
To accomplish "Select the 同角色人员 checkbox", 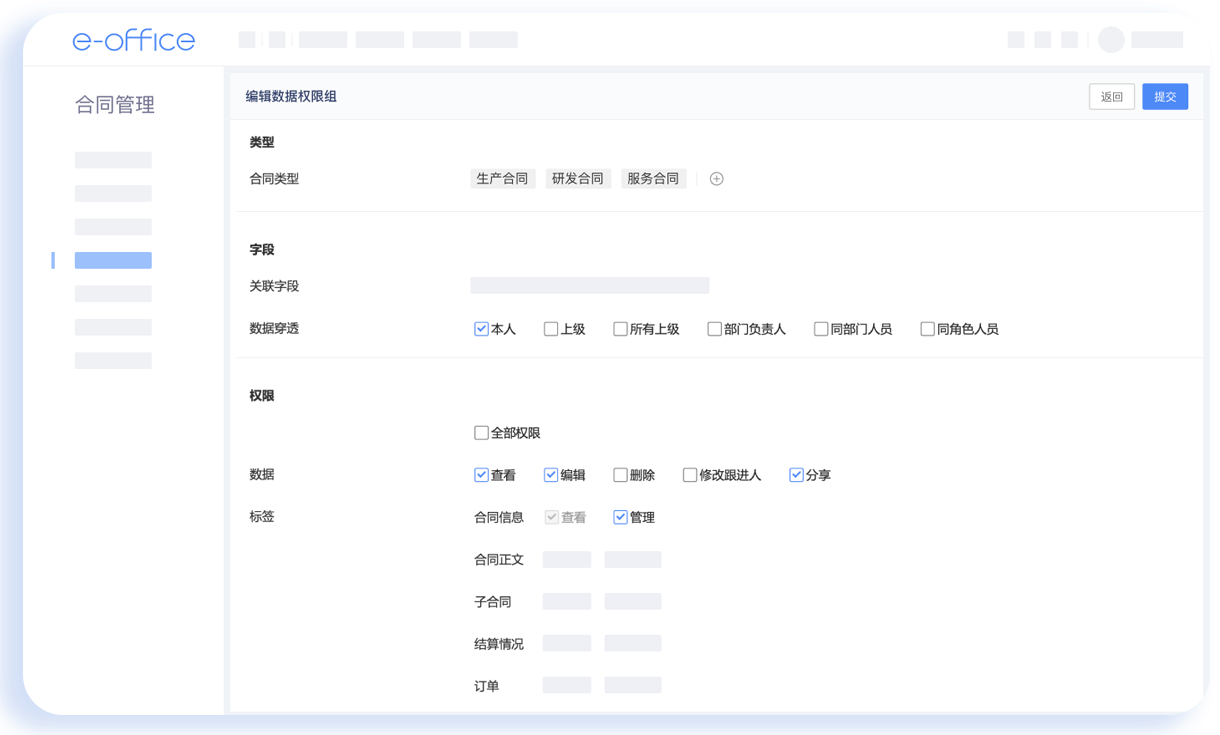I will pos(927,329).
